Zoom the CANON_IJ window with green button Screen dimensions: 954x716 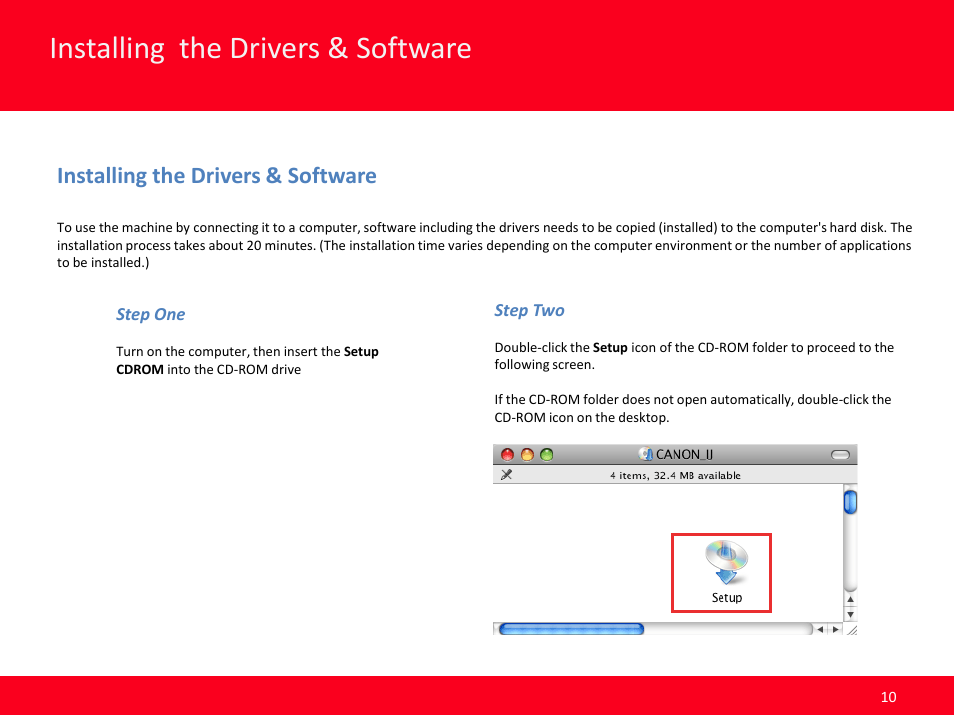[546, 454]
